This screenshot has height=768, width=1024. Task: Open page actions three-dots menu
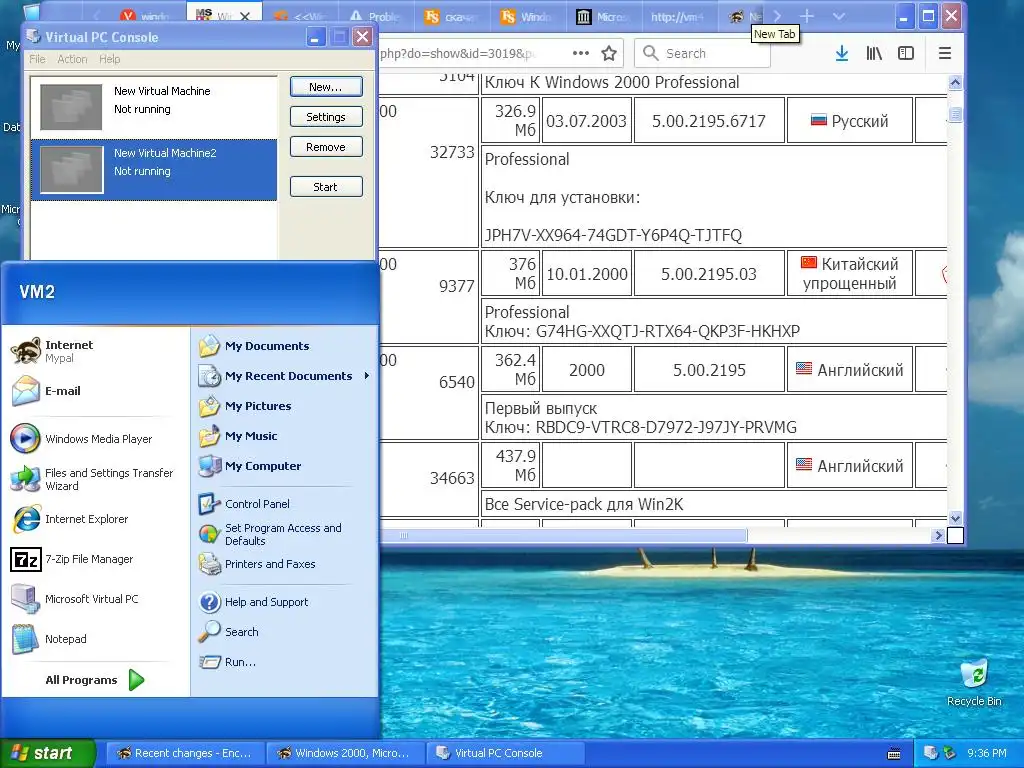(581, 54)
